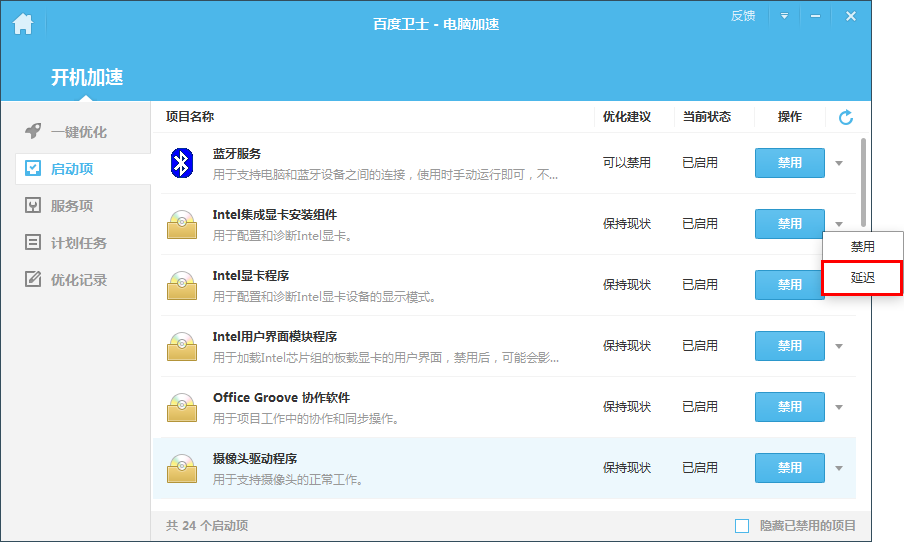Image resolution: width=904 pixels, height=542 pixels.
Task: Expand options arrow for 摄像头驱动程序
Action: pyautogui.click(x=839, y=468)
